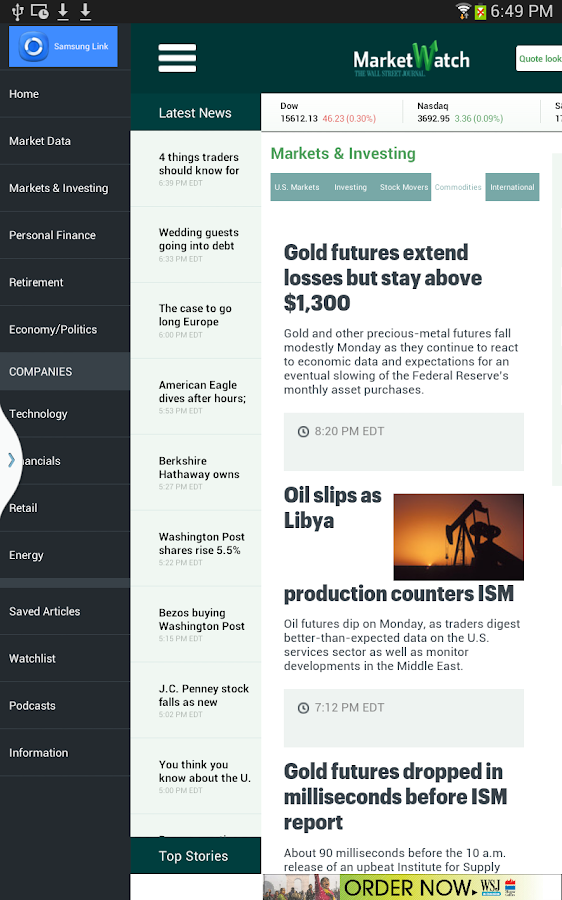Select the Stock Movers tab
Image resolution: width=562 pixels, height=900 pixels.
[404, 187]
